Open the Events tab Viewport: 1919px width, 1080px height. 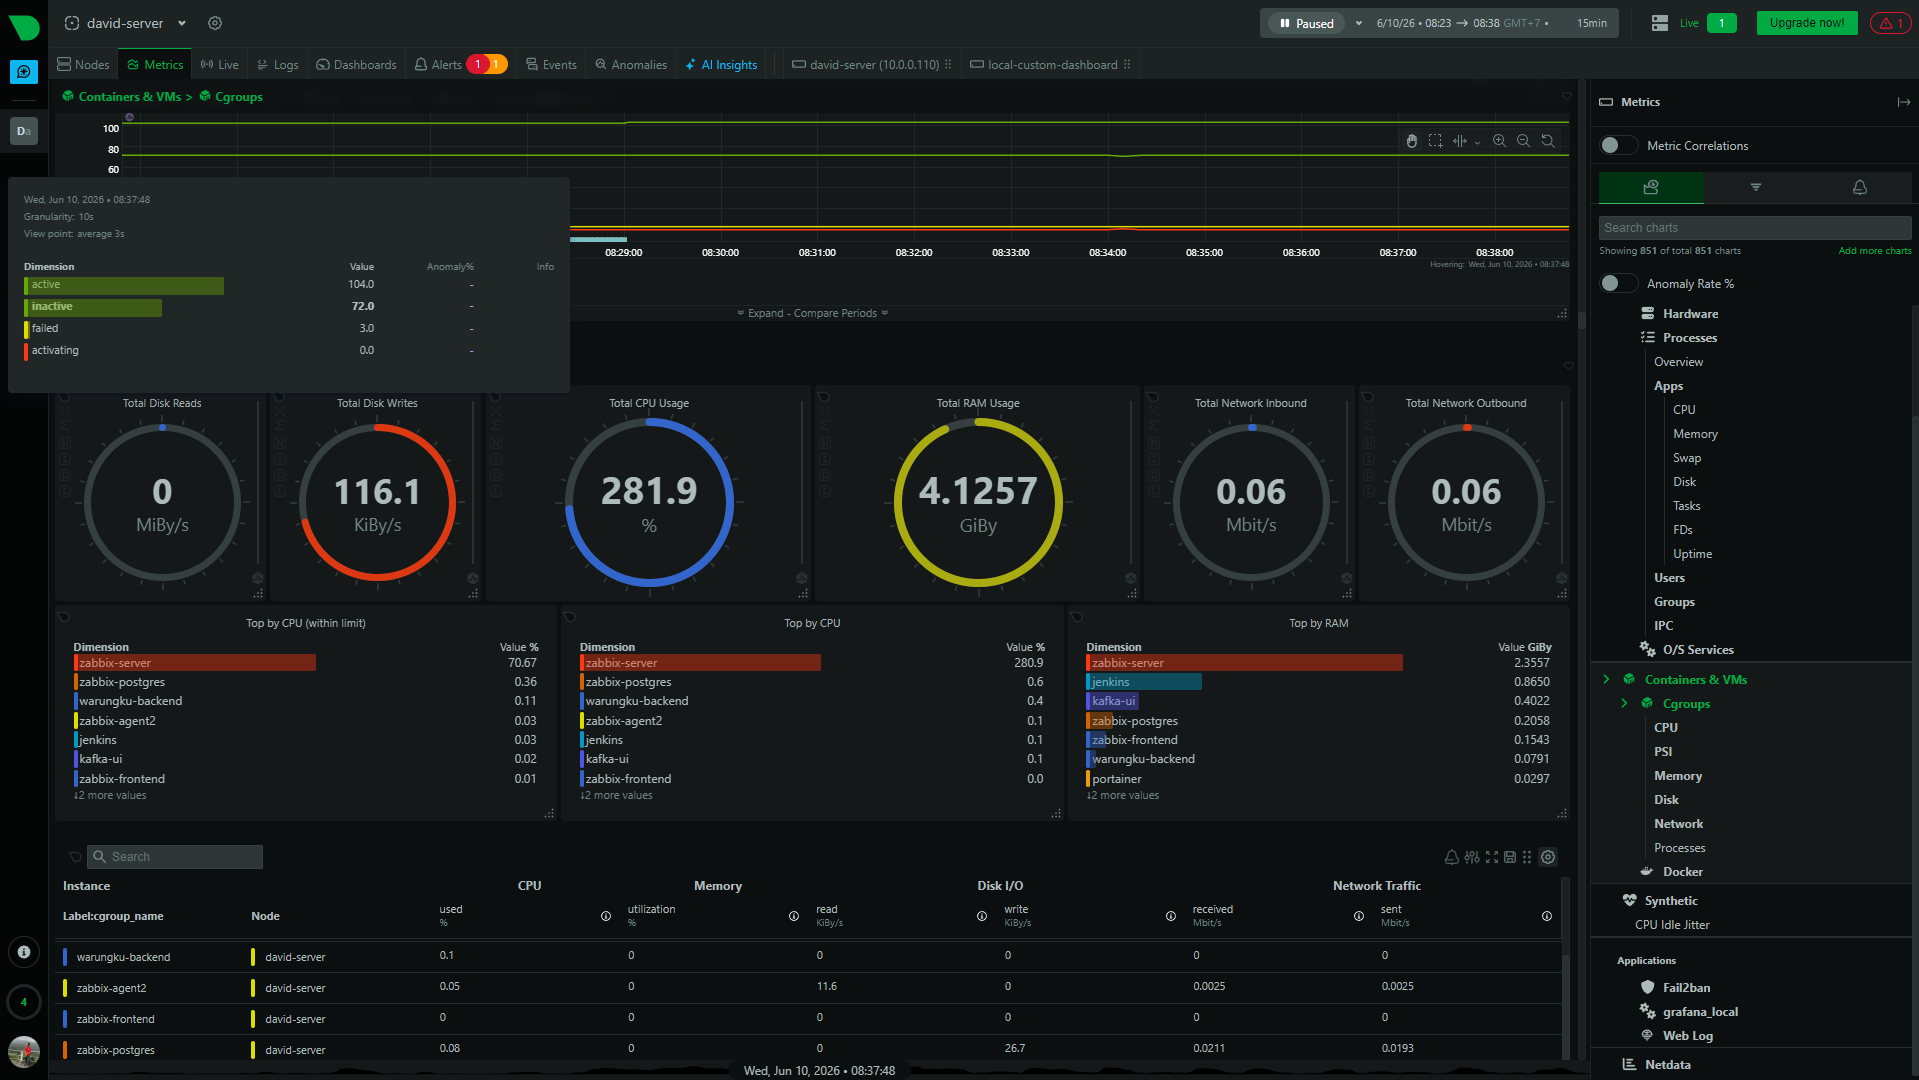pos(551,64)
